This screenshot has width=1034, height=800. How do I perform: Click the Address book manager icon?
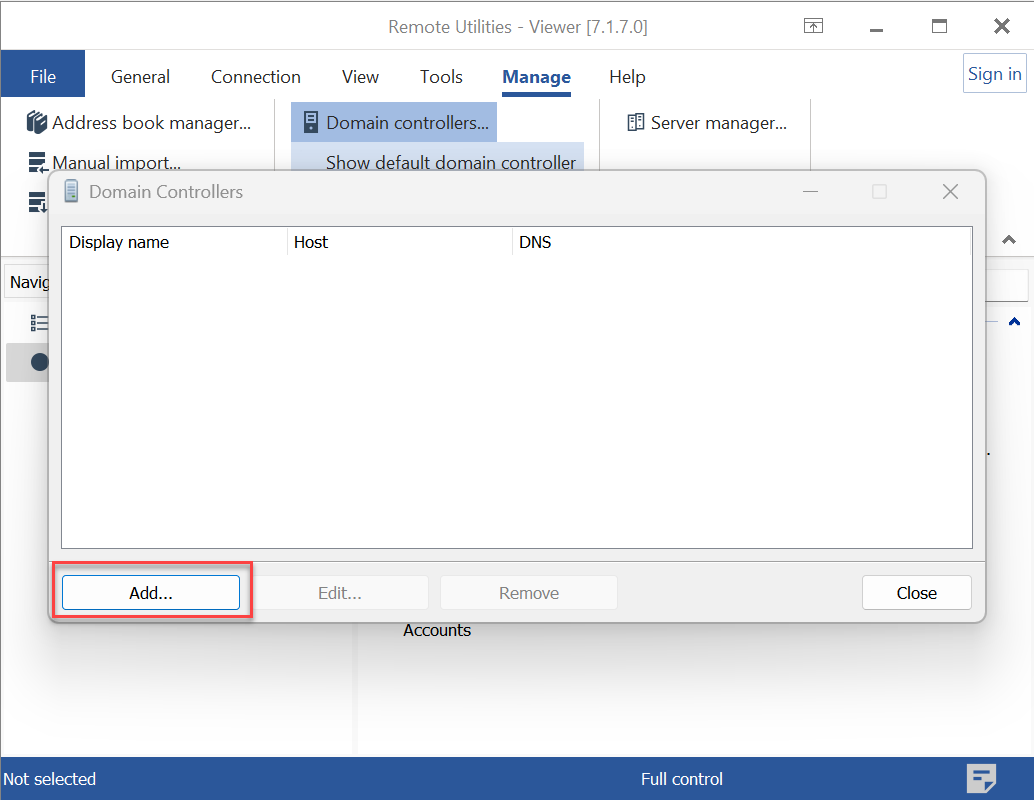point(37,123)
